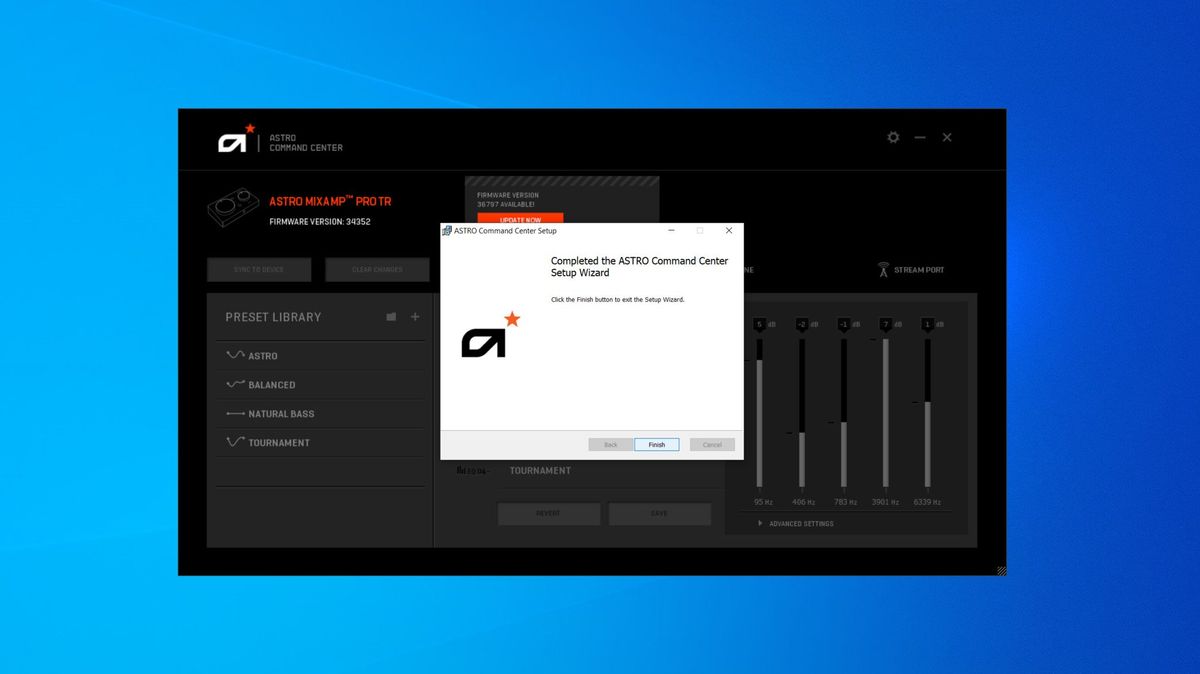Image resolution: width=1200 pixels, height=674 pixels.
Task: Select the ASTRO preset
Action: pos(321,356)
